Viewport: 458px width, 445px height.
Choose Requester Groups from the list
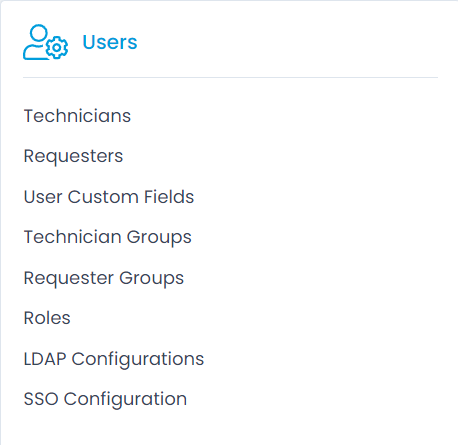pos(104,278)
